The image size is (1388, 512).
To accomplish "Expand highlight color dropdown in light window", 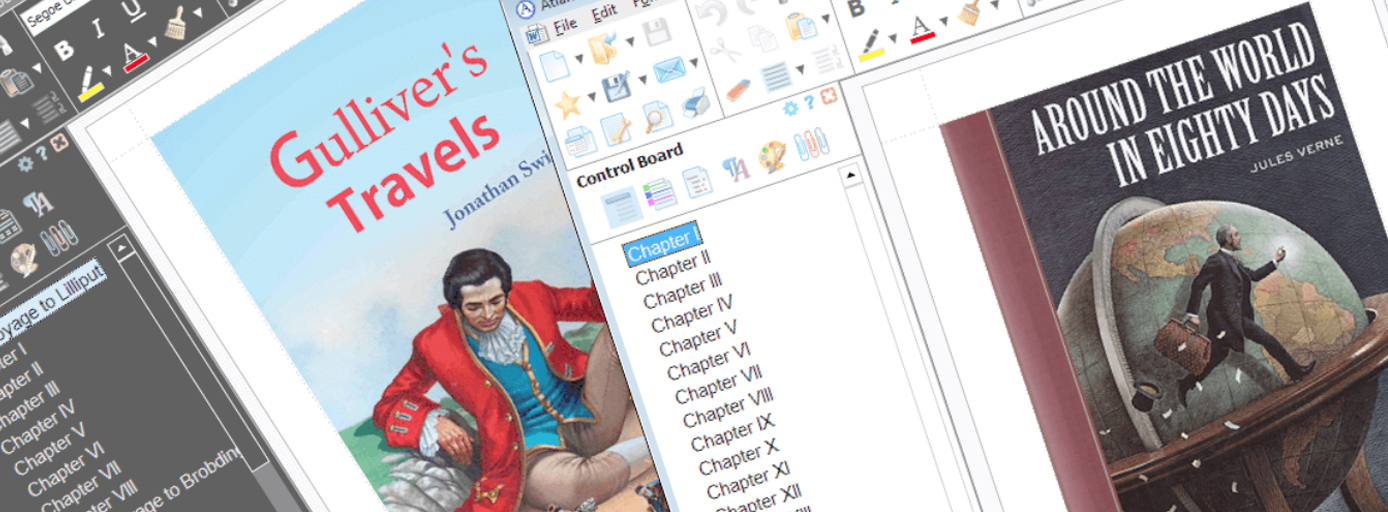I will 893,38.
